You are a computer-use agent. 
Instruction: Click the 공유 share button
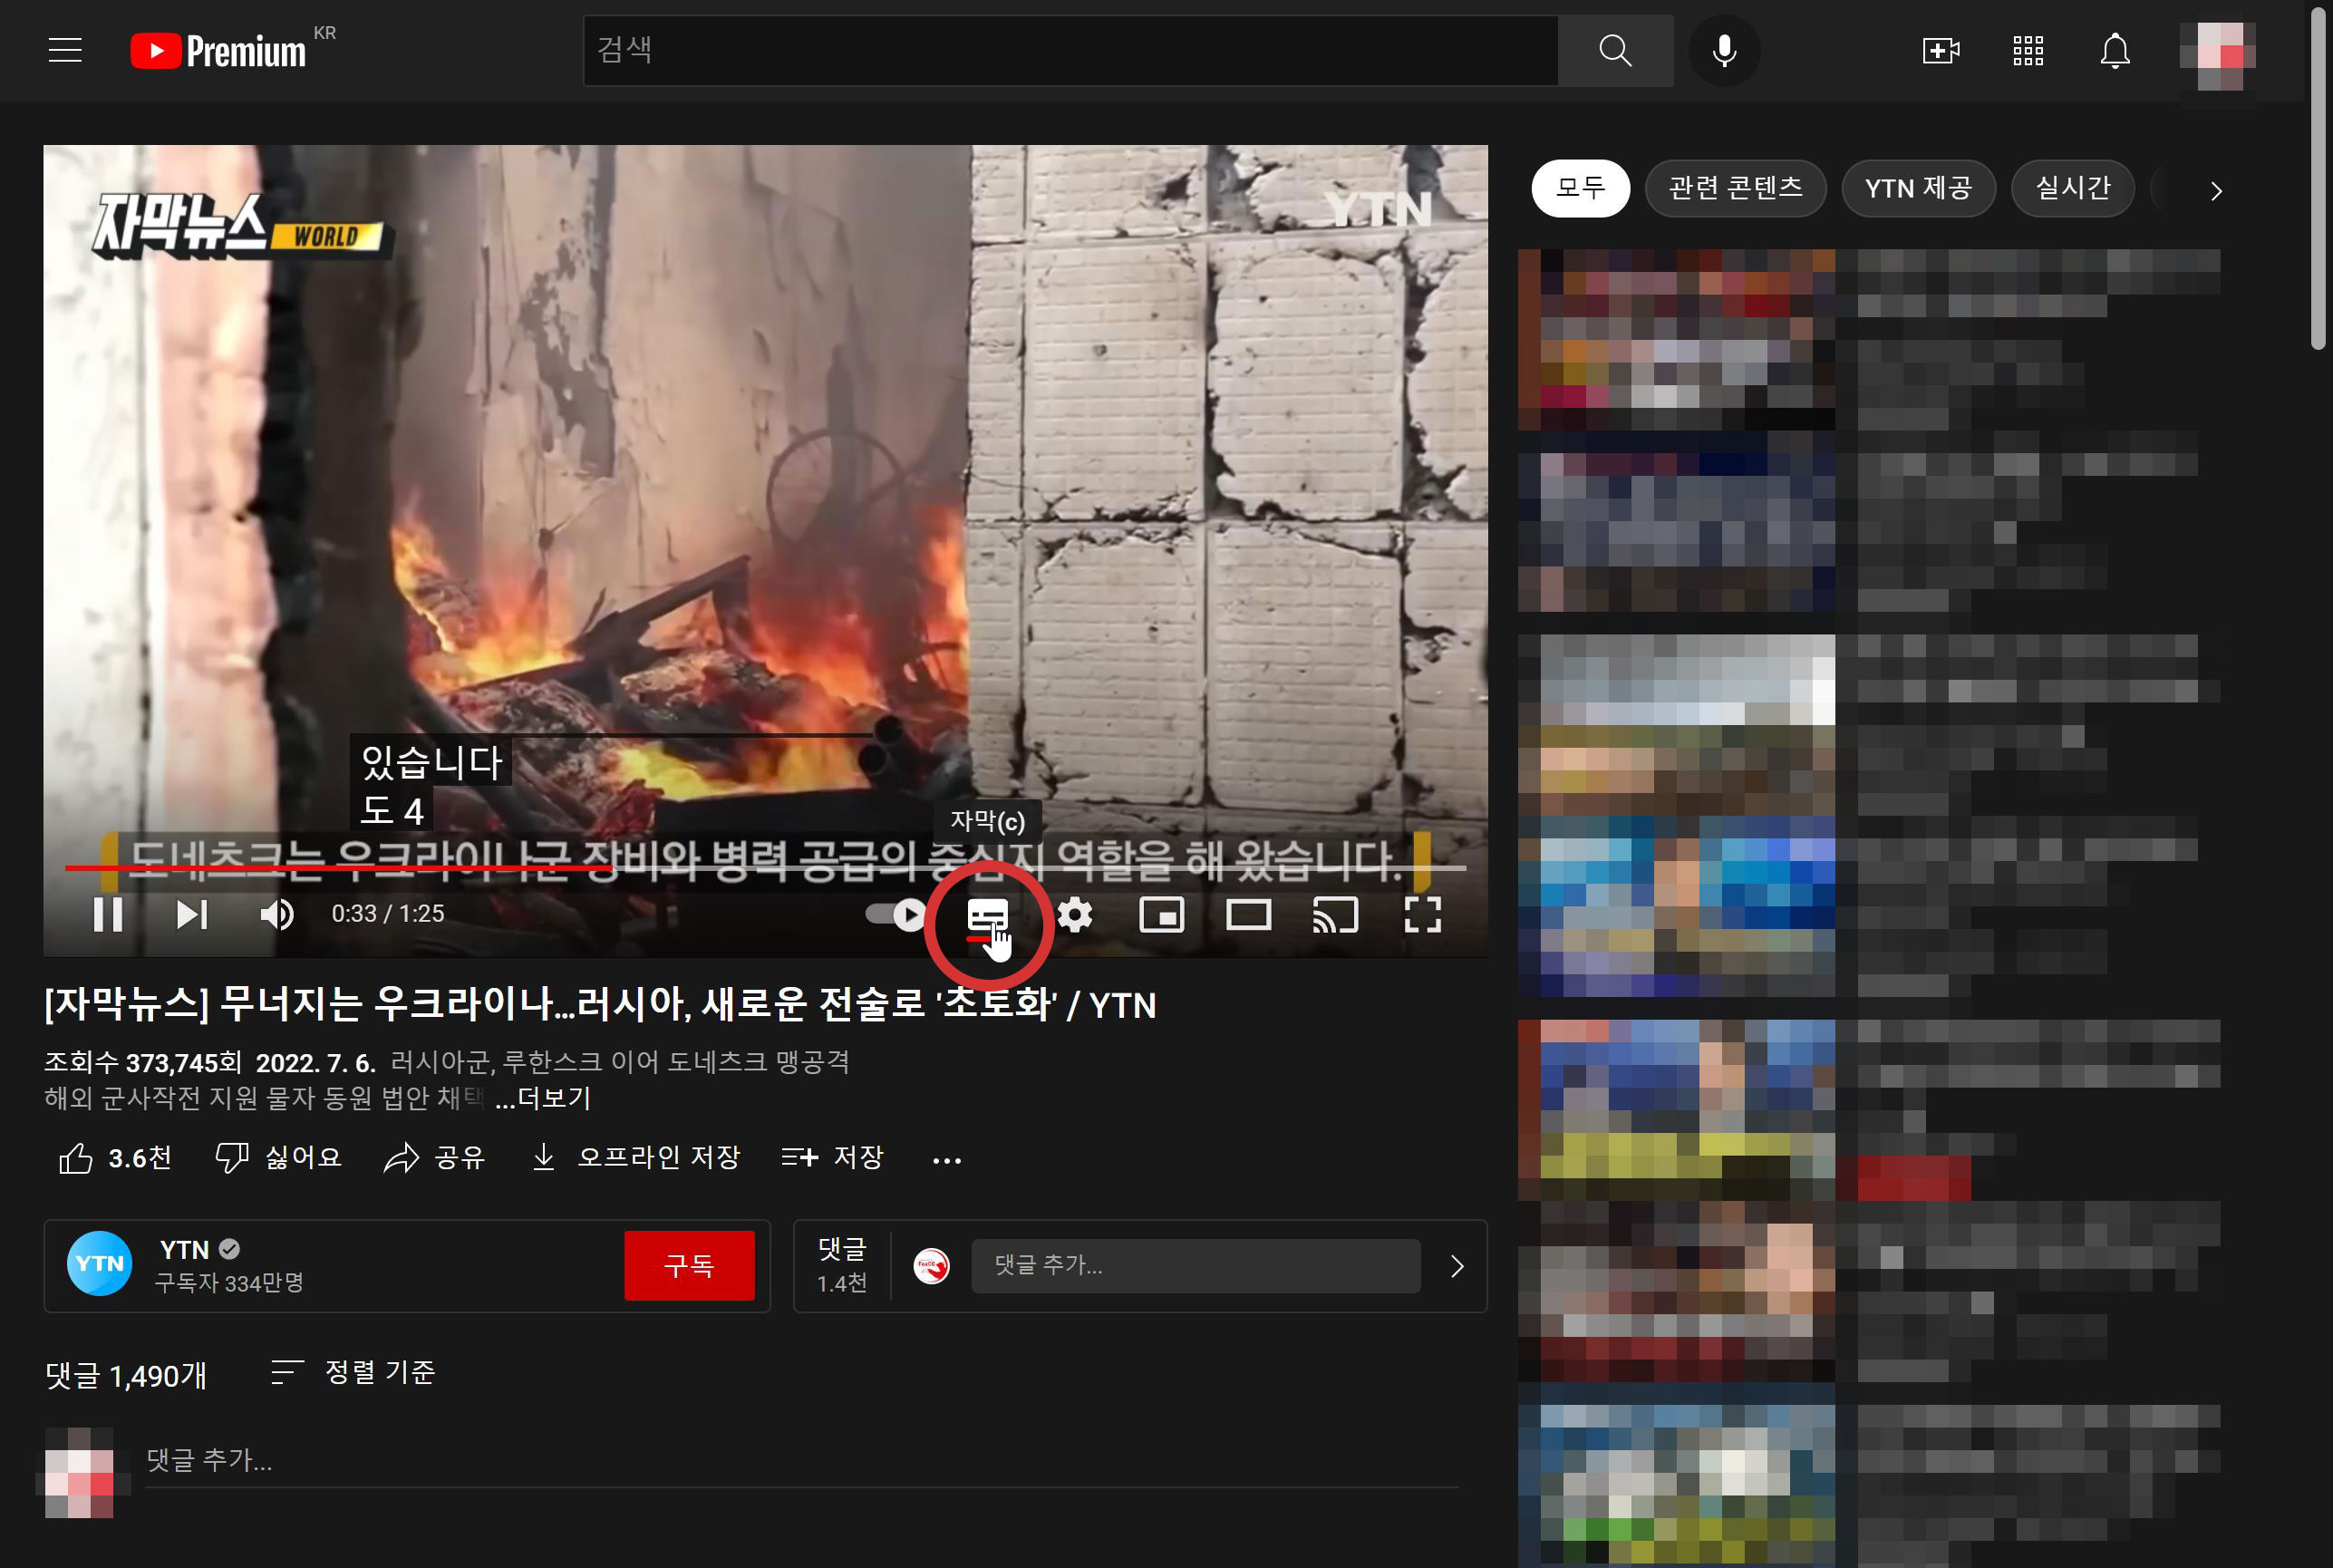[x=435, y=1157]
